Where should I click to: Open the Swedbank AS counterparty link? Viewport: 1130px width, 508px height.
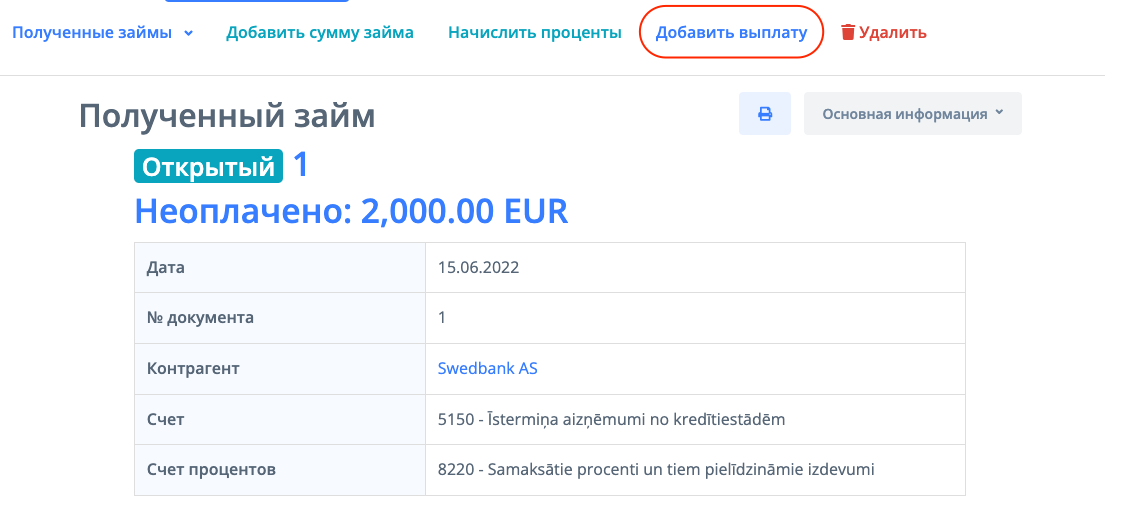coord(488,368)
